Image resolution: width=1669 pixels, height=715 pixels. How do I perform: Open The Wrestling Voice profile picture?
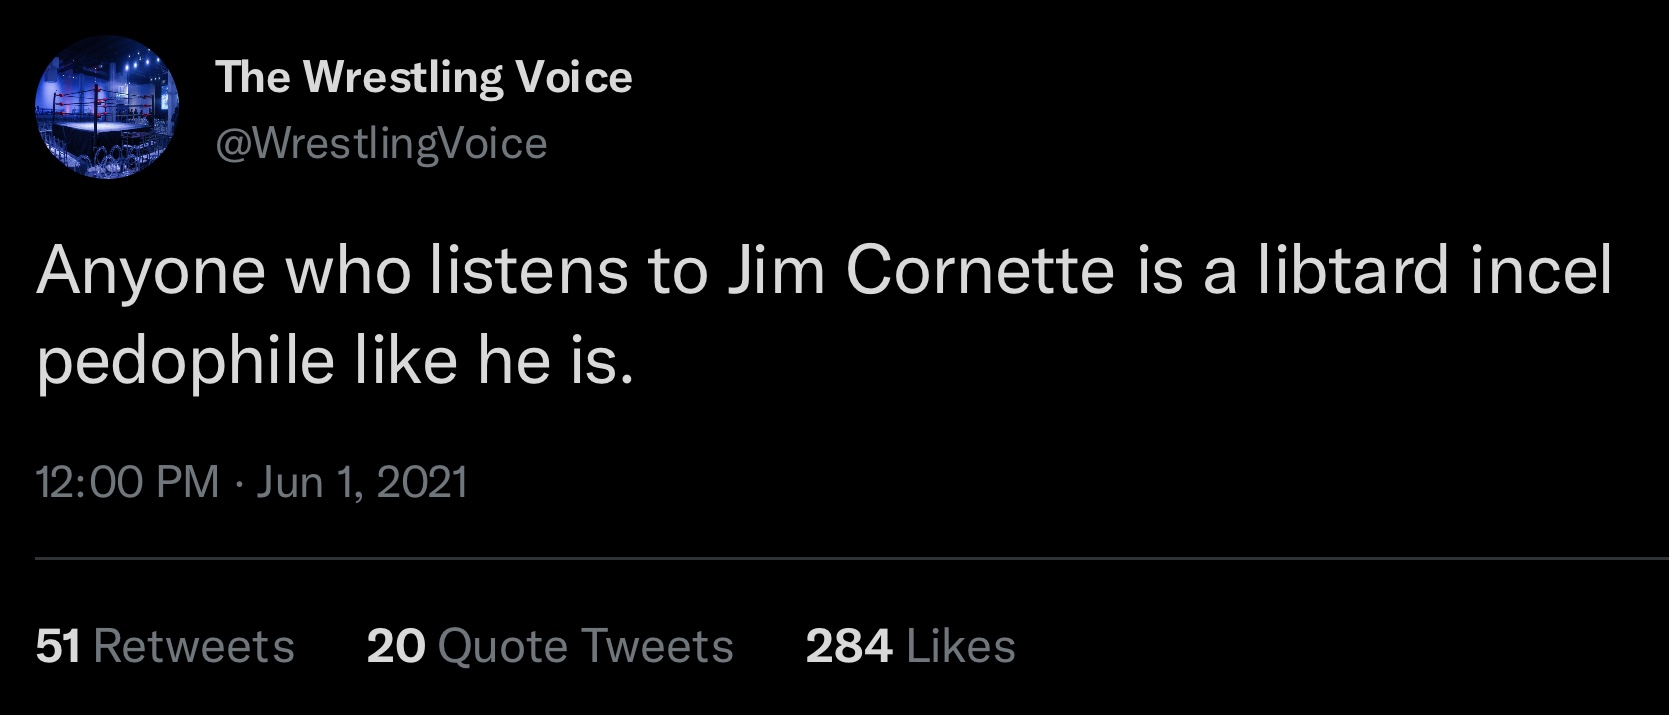pos(107,107)
